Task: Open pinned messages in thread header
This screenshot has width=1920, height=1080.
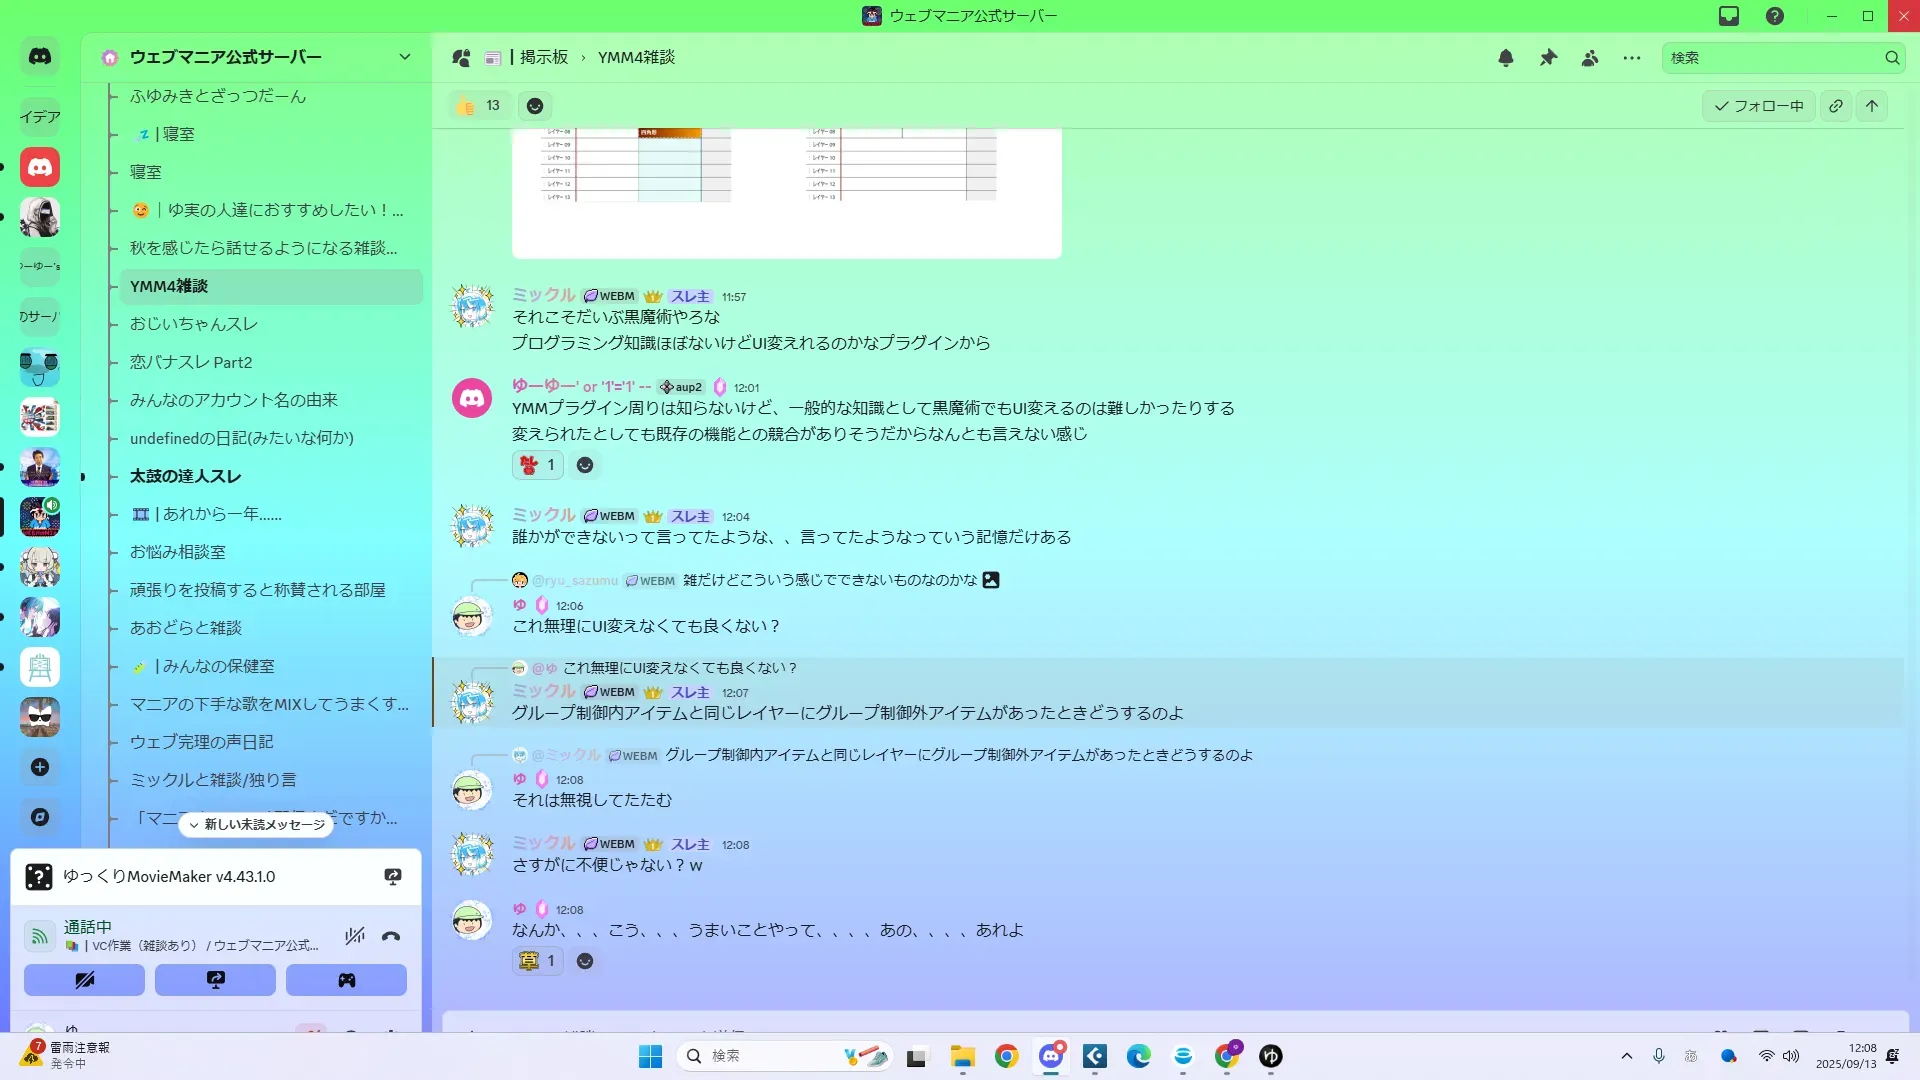Action: [1548, 58]
